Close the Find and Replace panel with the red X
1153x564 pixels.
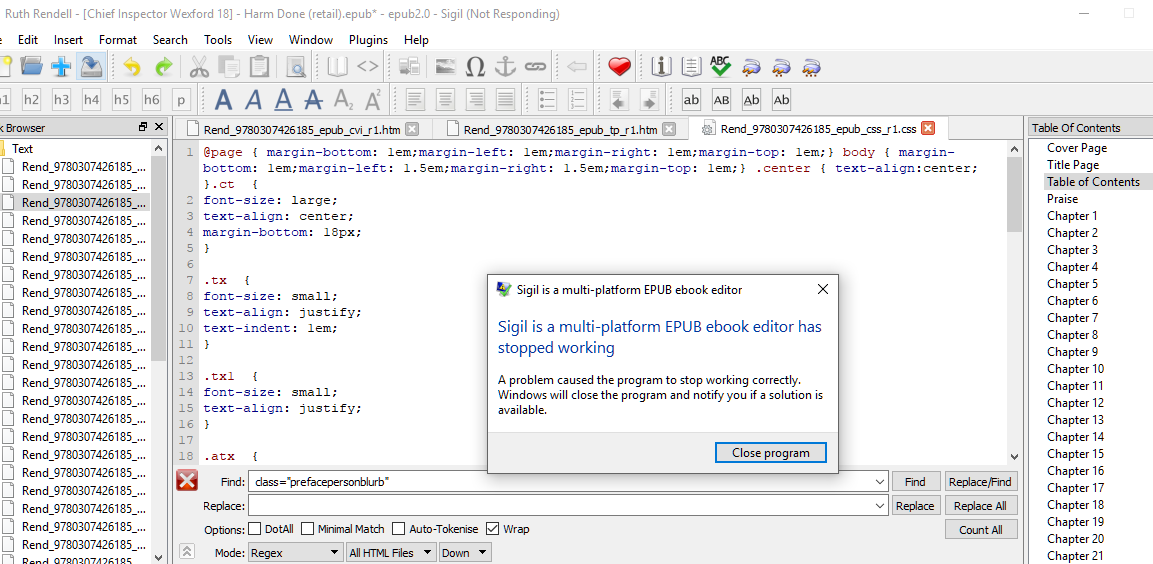tap(188, 481)
